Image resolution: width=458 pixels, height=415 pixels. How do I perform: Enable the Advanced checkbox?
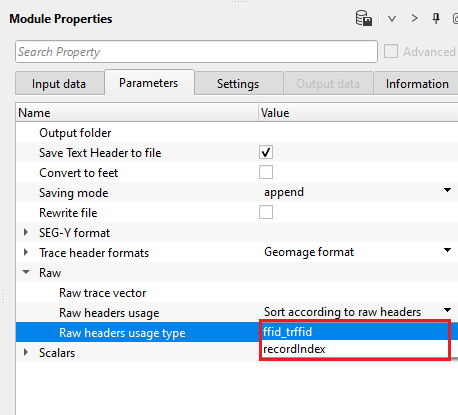(391, 52)
